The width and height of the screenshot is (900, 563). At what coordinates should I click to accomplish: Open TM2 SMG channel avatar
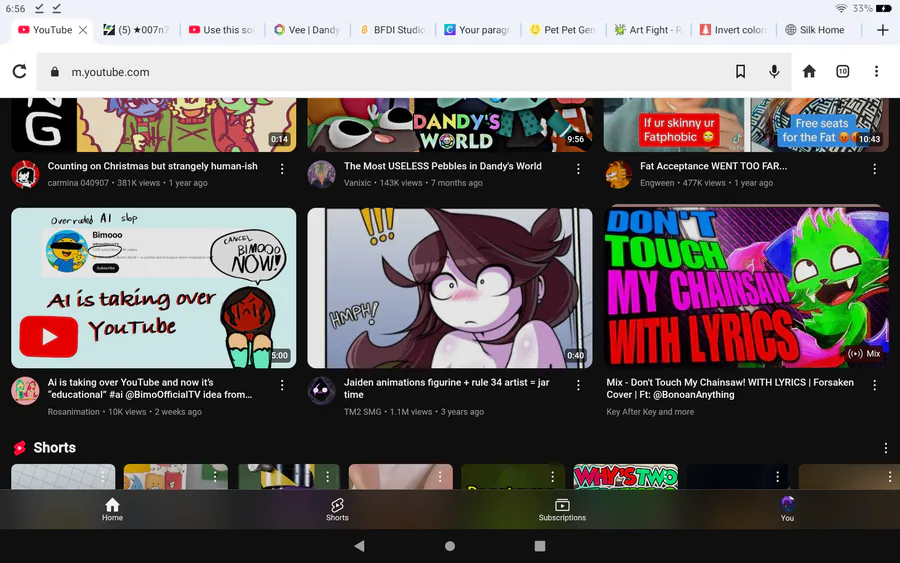pos(321,391)
